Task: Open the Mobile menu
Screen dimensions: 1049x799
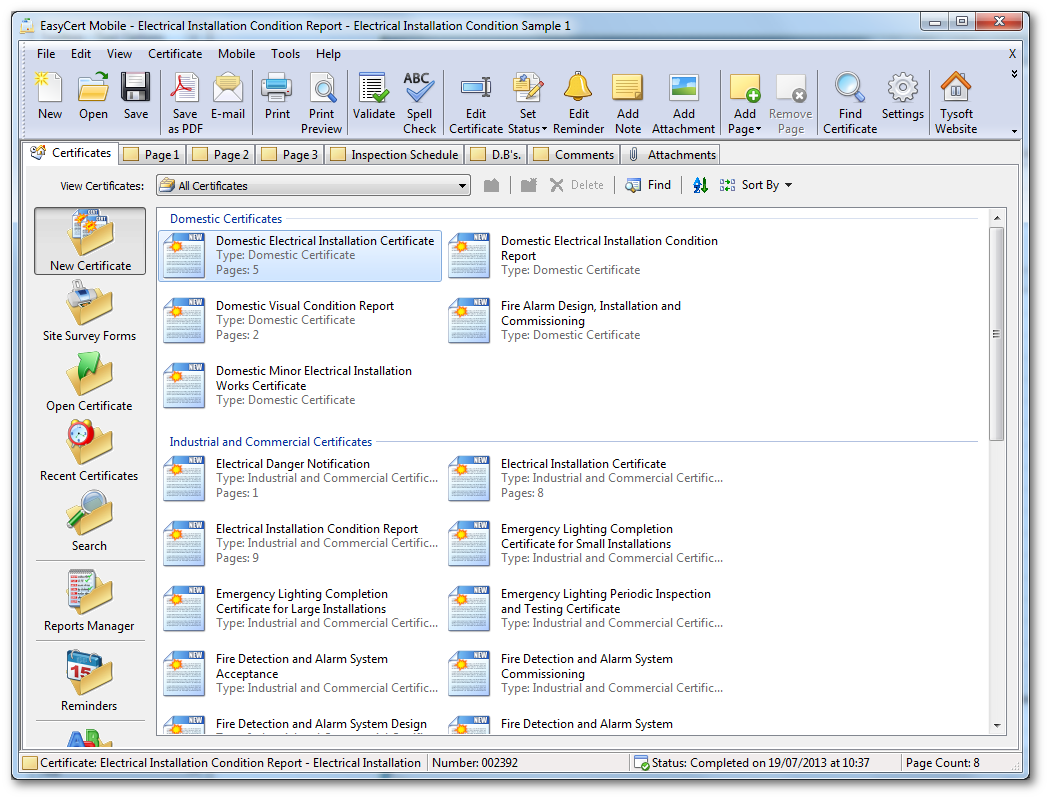Action: pyautogui.click(x=236, y=54)
